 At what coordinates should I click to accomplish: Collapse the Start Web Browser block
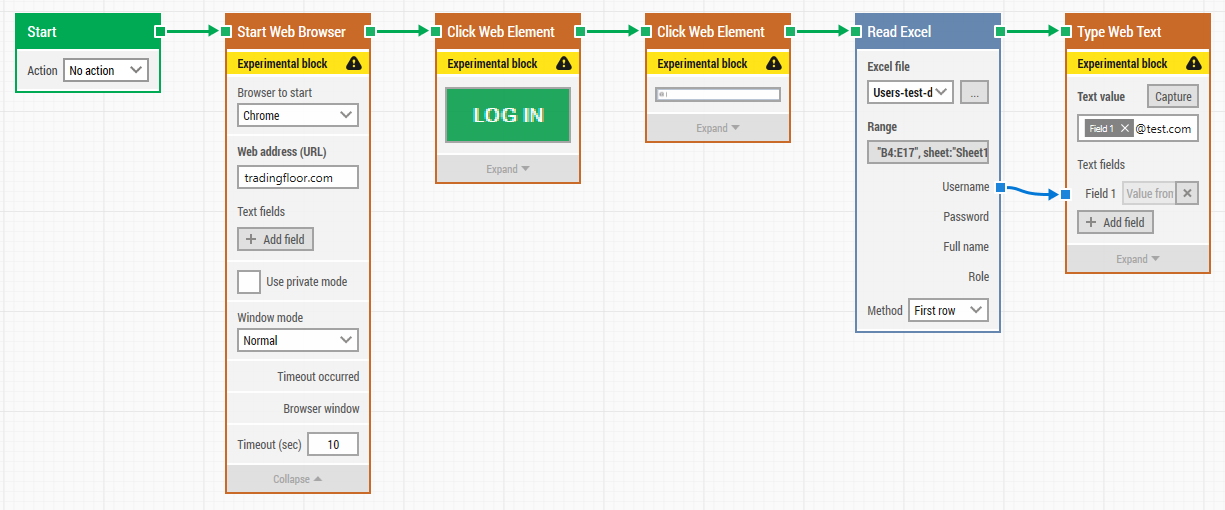click(298, 479)
